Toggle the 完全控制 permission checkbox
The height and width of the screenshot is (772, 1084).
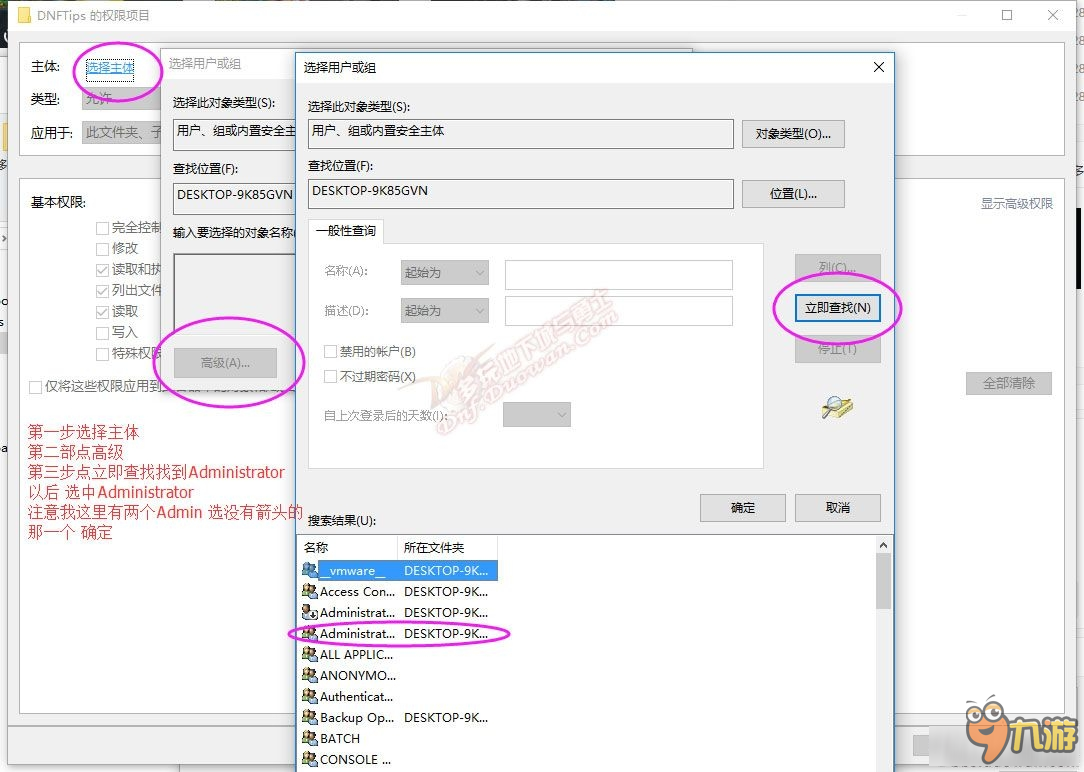tap(102, 228)
